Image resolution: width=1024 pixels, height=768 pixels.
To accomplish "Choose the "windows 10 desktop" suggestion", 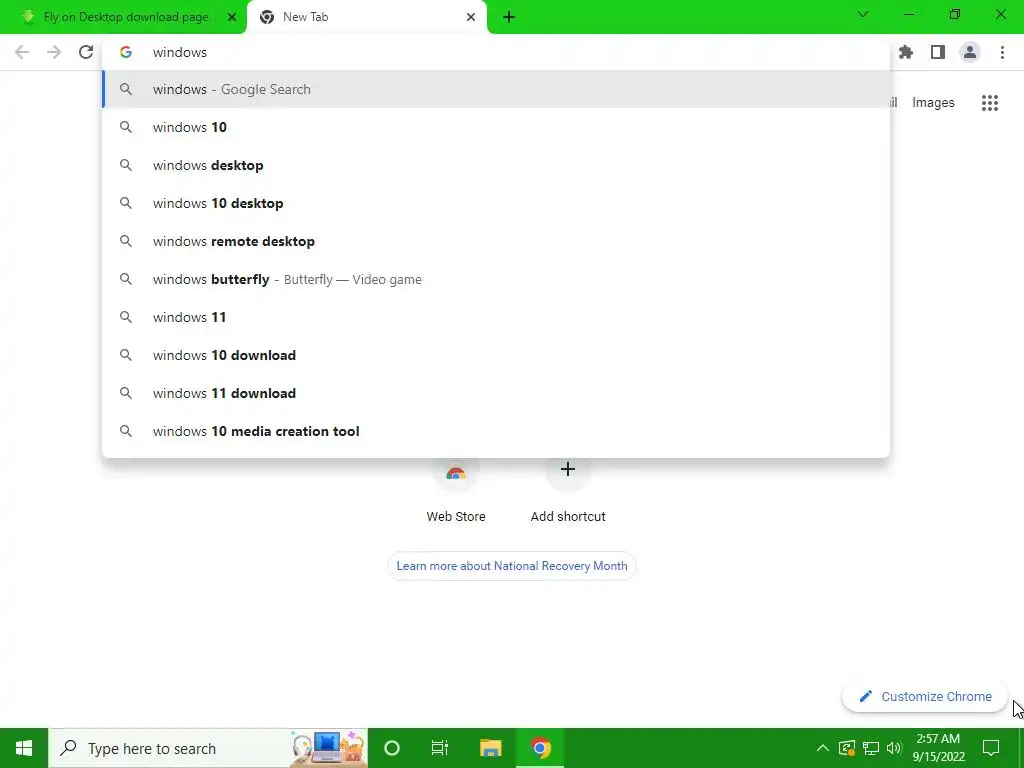I will click(496, 203).
